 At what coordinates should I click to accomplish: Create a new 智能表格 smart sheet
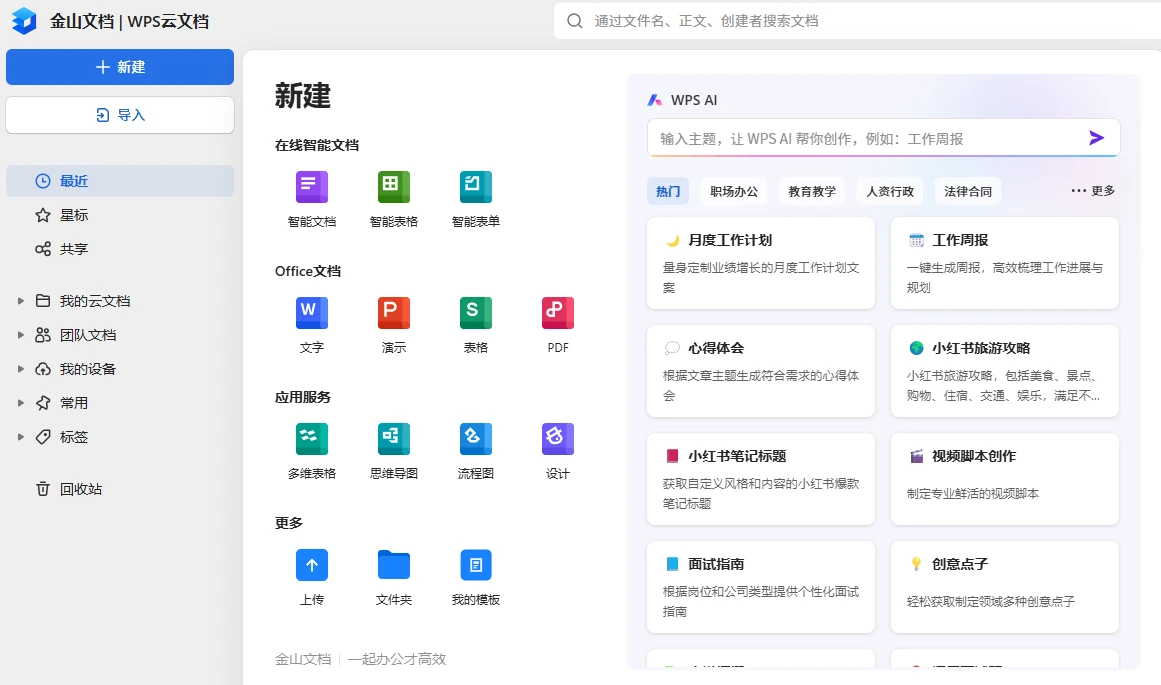pyautogui.click(x=393, y=188)
